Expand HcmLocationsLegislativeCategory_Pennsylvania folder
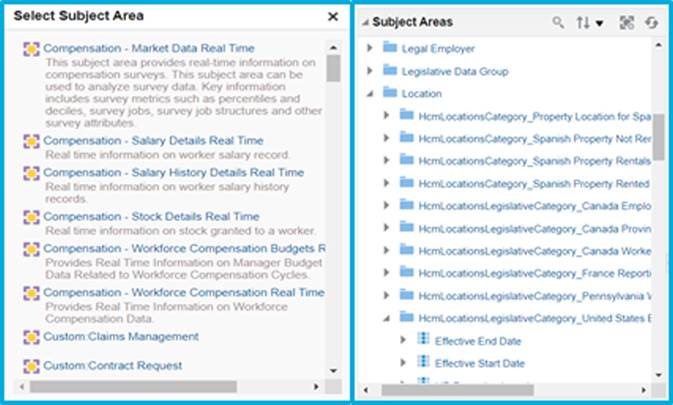The image size is (673, 405). [x=386, y=295]
